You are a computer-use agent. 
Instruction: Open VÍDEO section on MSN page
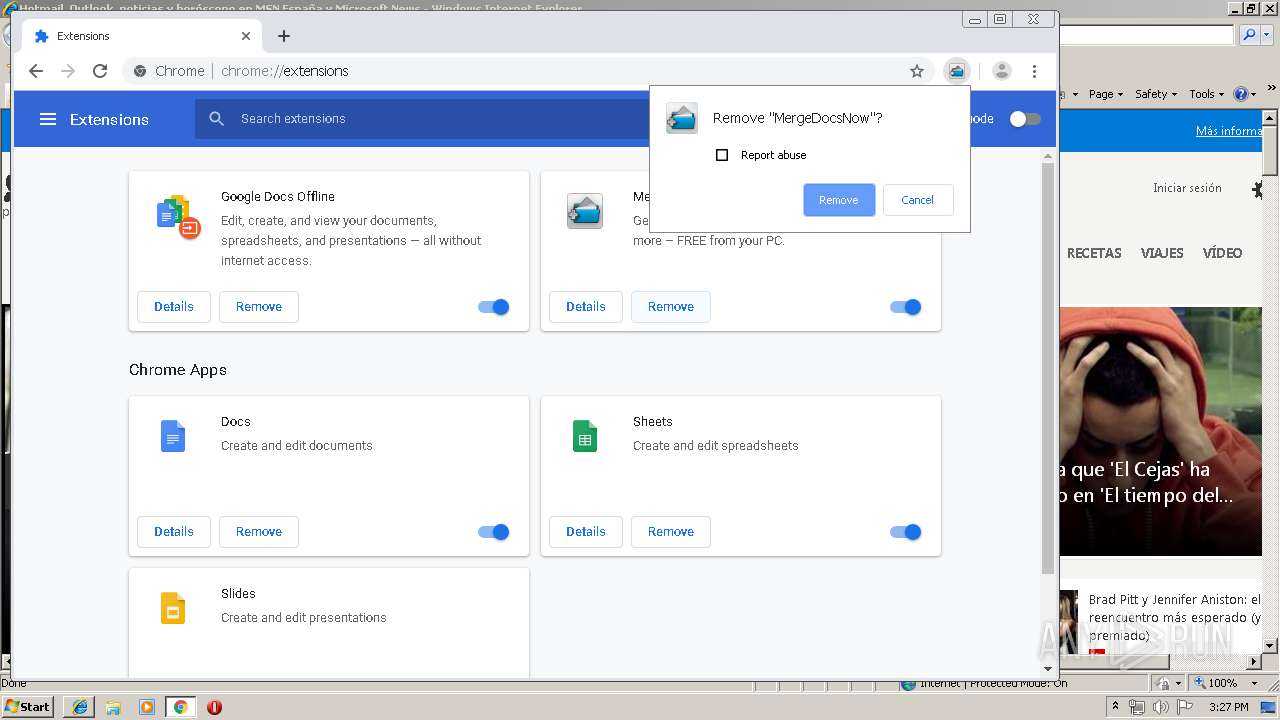(1222, 253)
